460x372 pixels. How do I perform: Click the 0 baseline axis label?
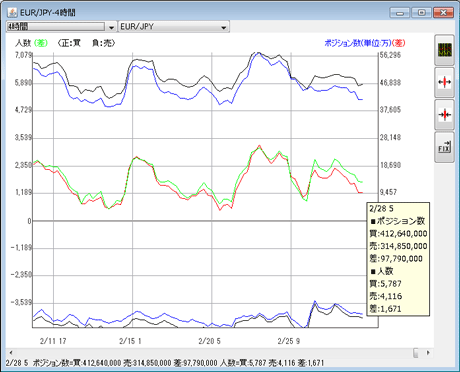point(29,221)
